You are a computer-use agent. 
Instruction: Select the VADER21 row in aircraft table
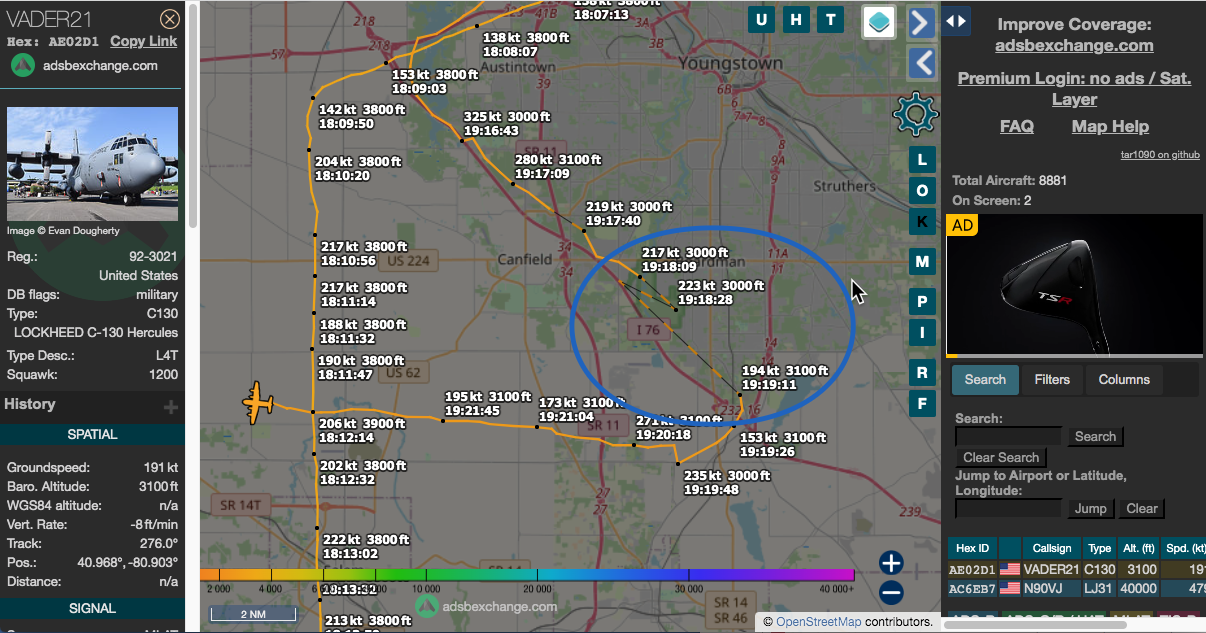(1076, 570)
